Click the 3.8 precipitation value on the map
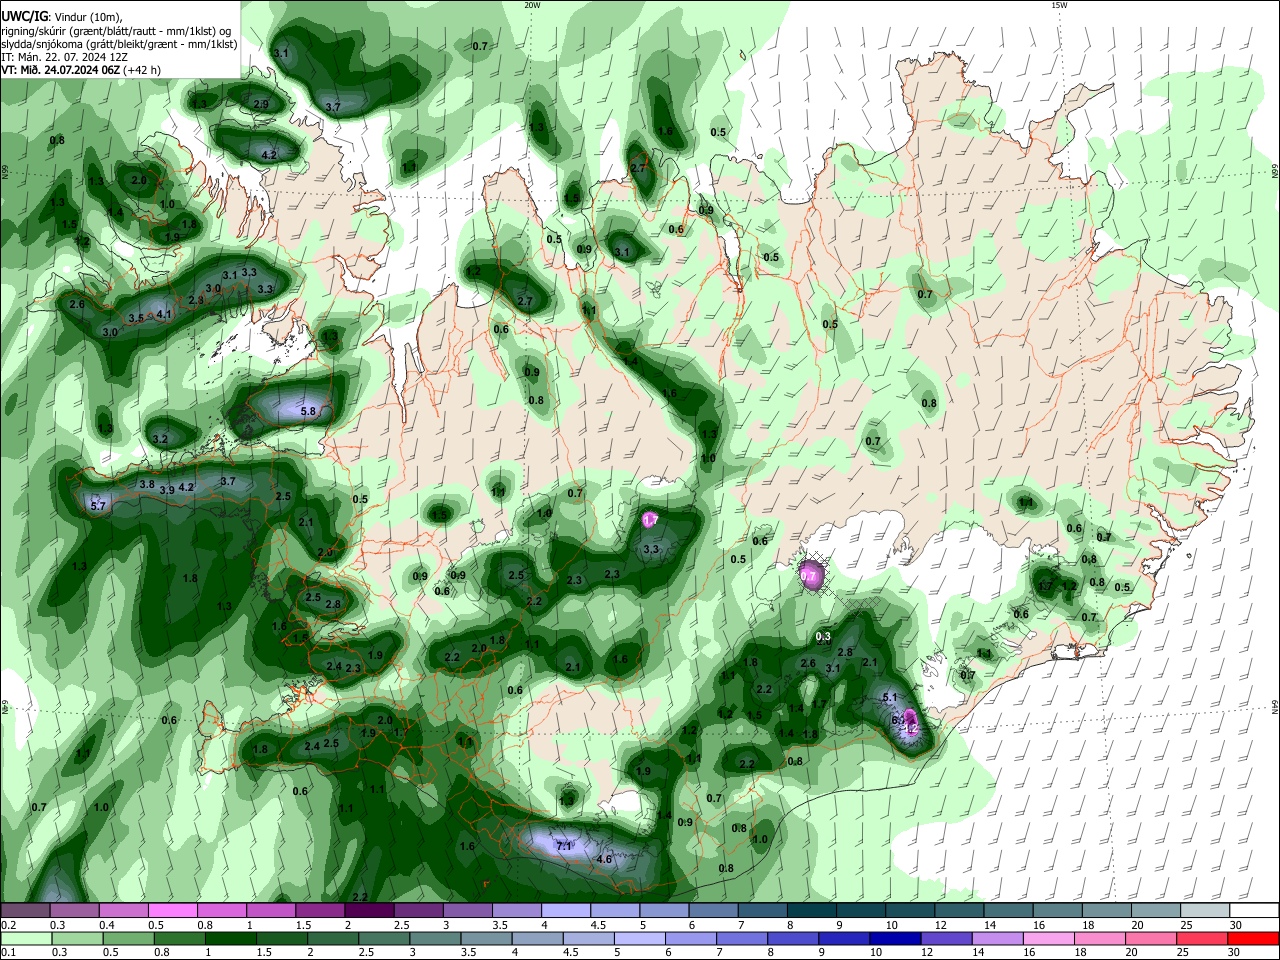The width and height of the screenshot is (1280, 960). click(147, 485)
